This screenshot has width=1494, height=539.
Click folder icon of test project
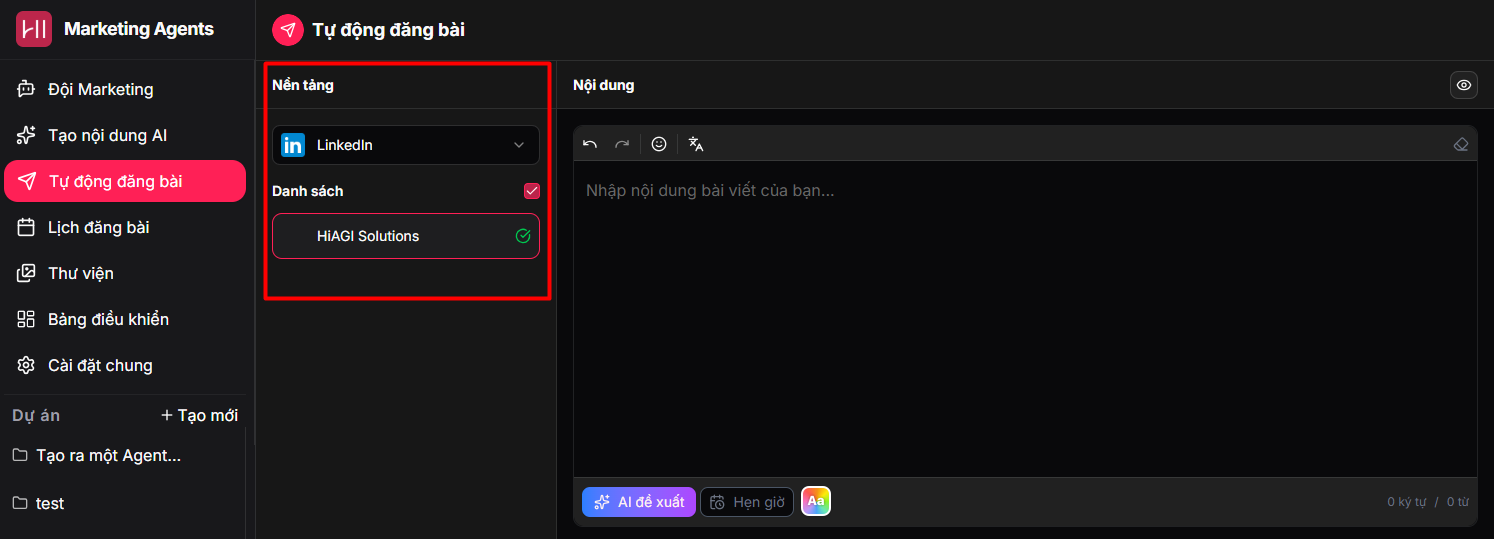click(20, 503)
